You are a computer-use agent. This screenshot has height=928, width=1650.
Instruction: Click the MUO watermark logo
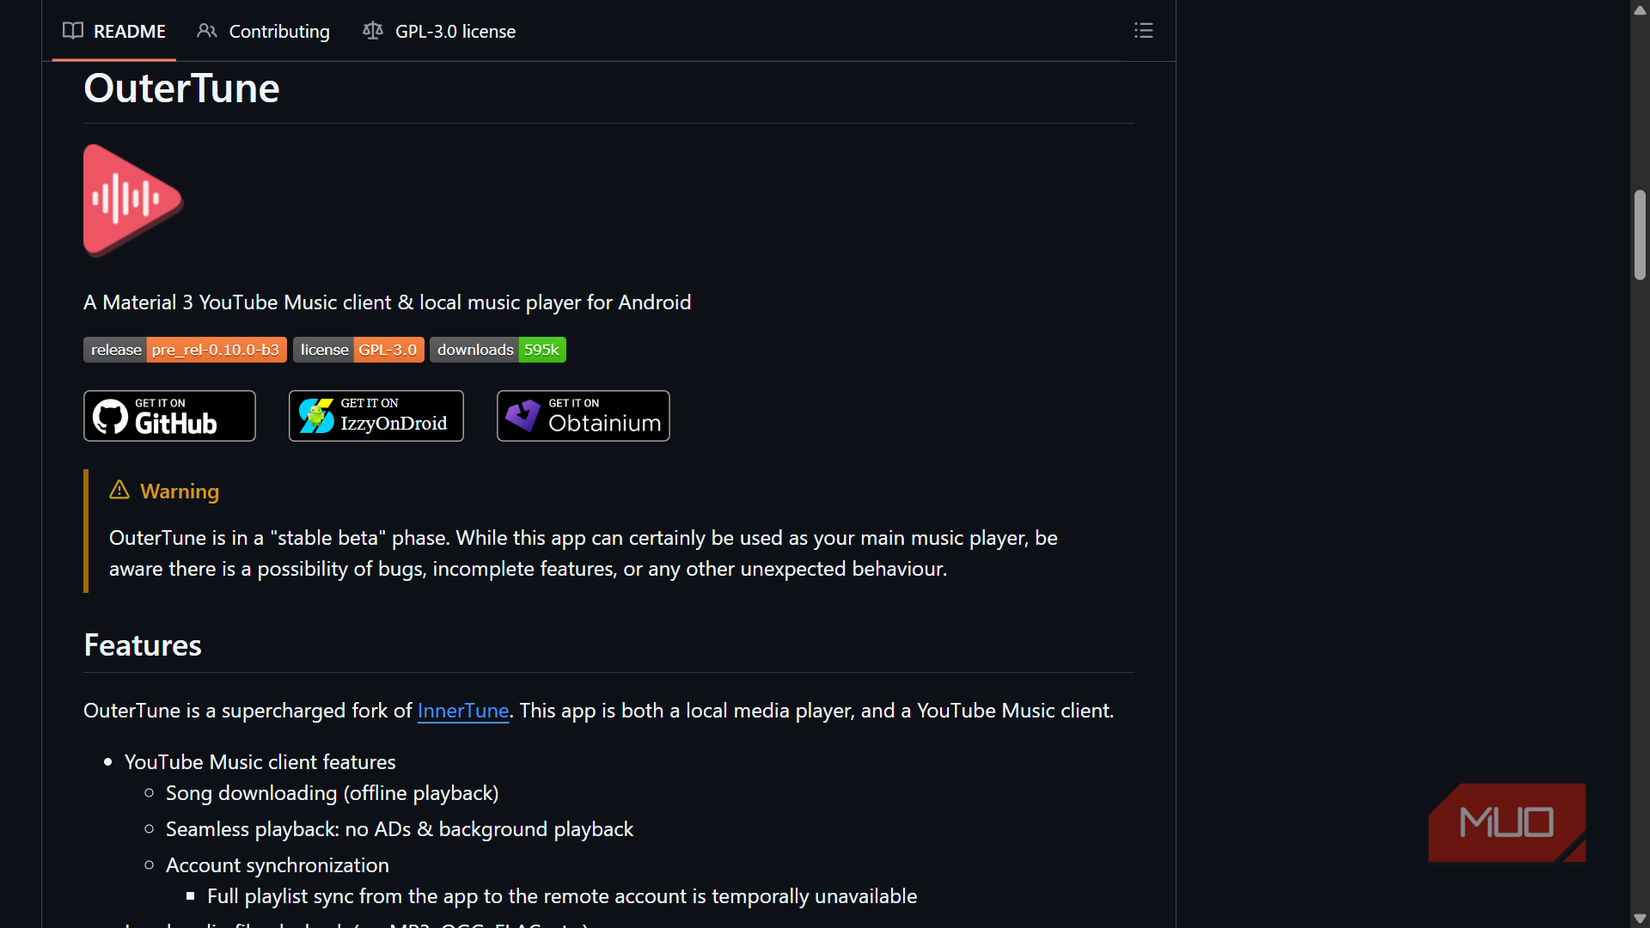pyautogui.click(x=1507, y=822)
